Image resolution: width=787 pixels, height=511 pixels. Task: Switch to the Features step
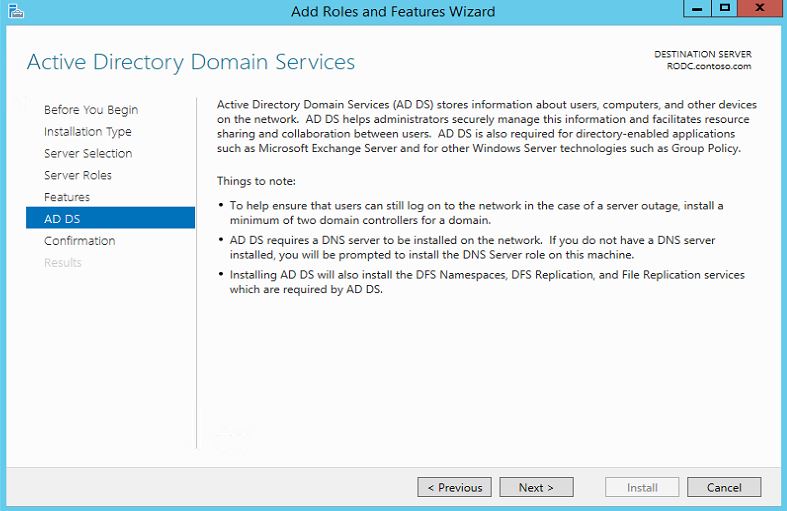point(67,197)
